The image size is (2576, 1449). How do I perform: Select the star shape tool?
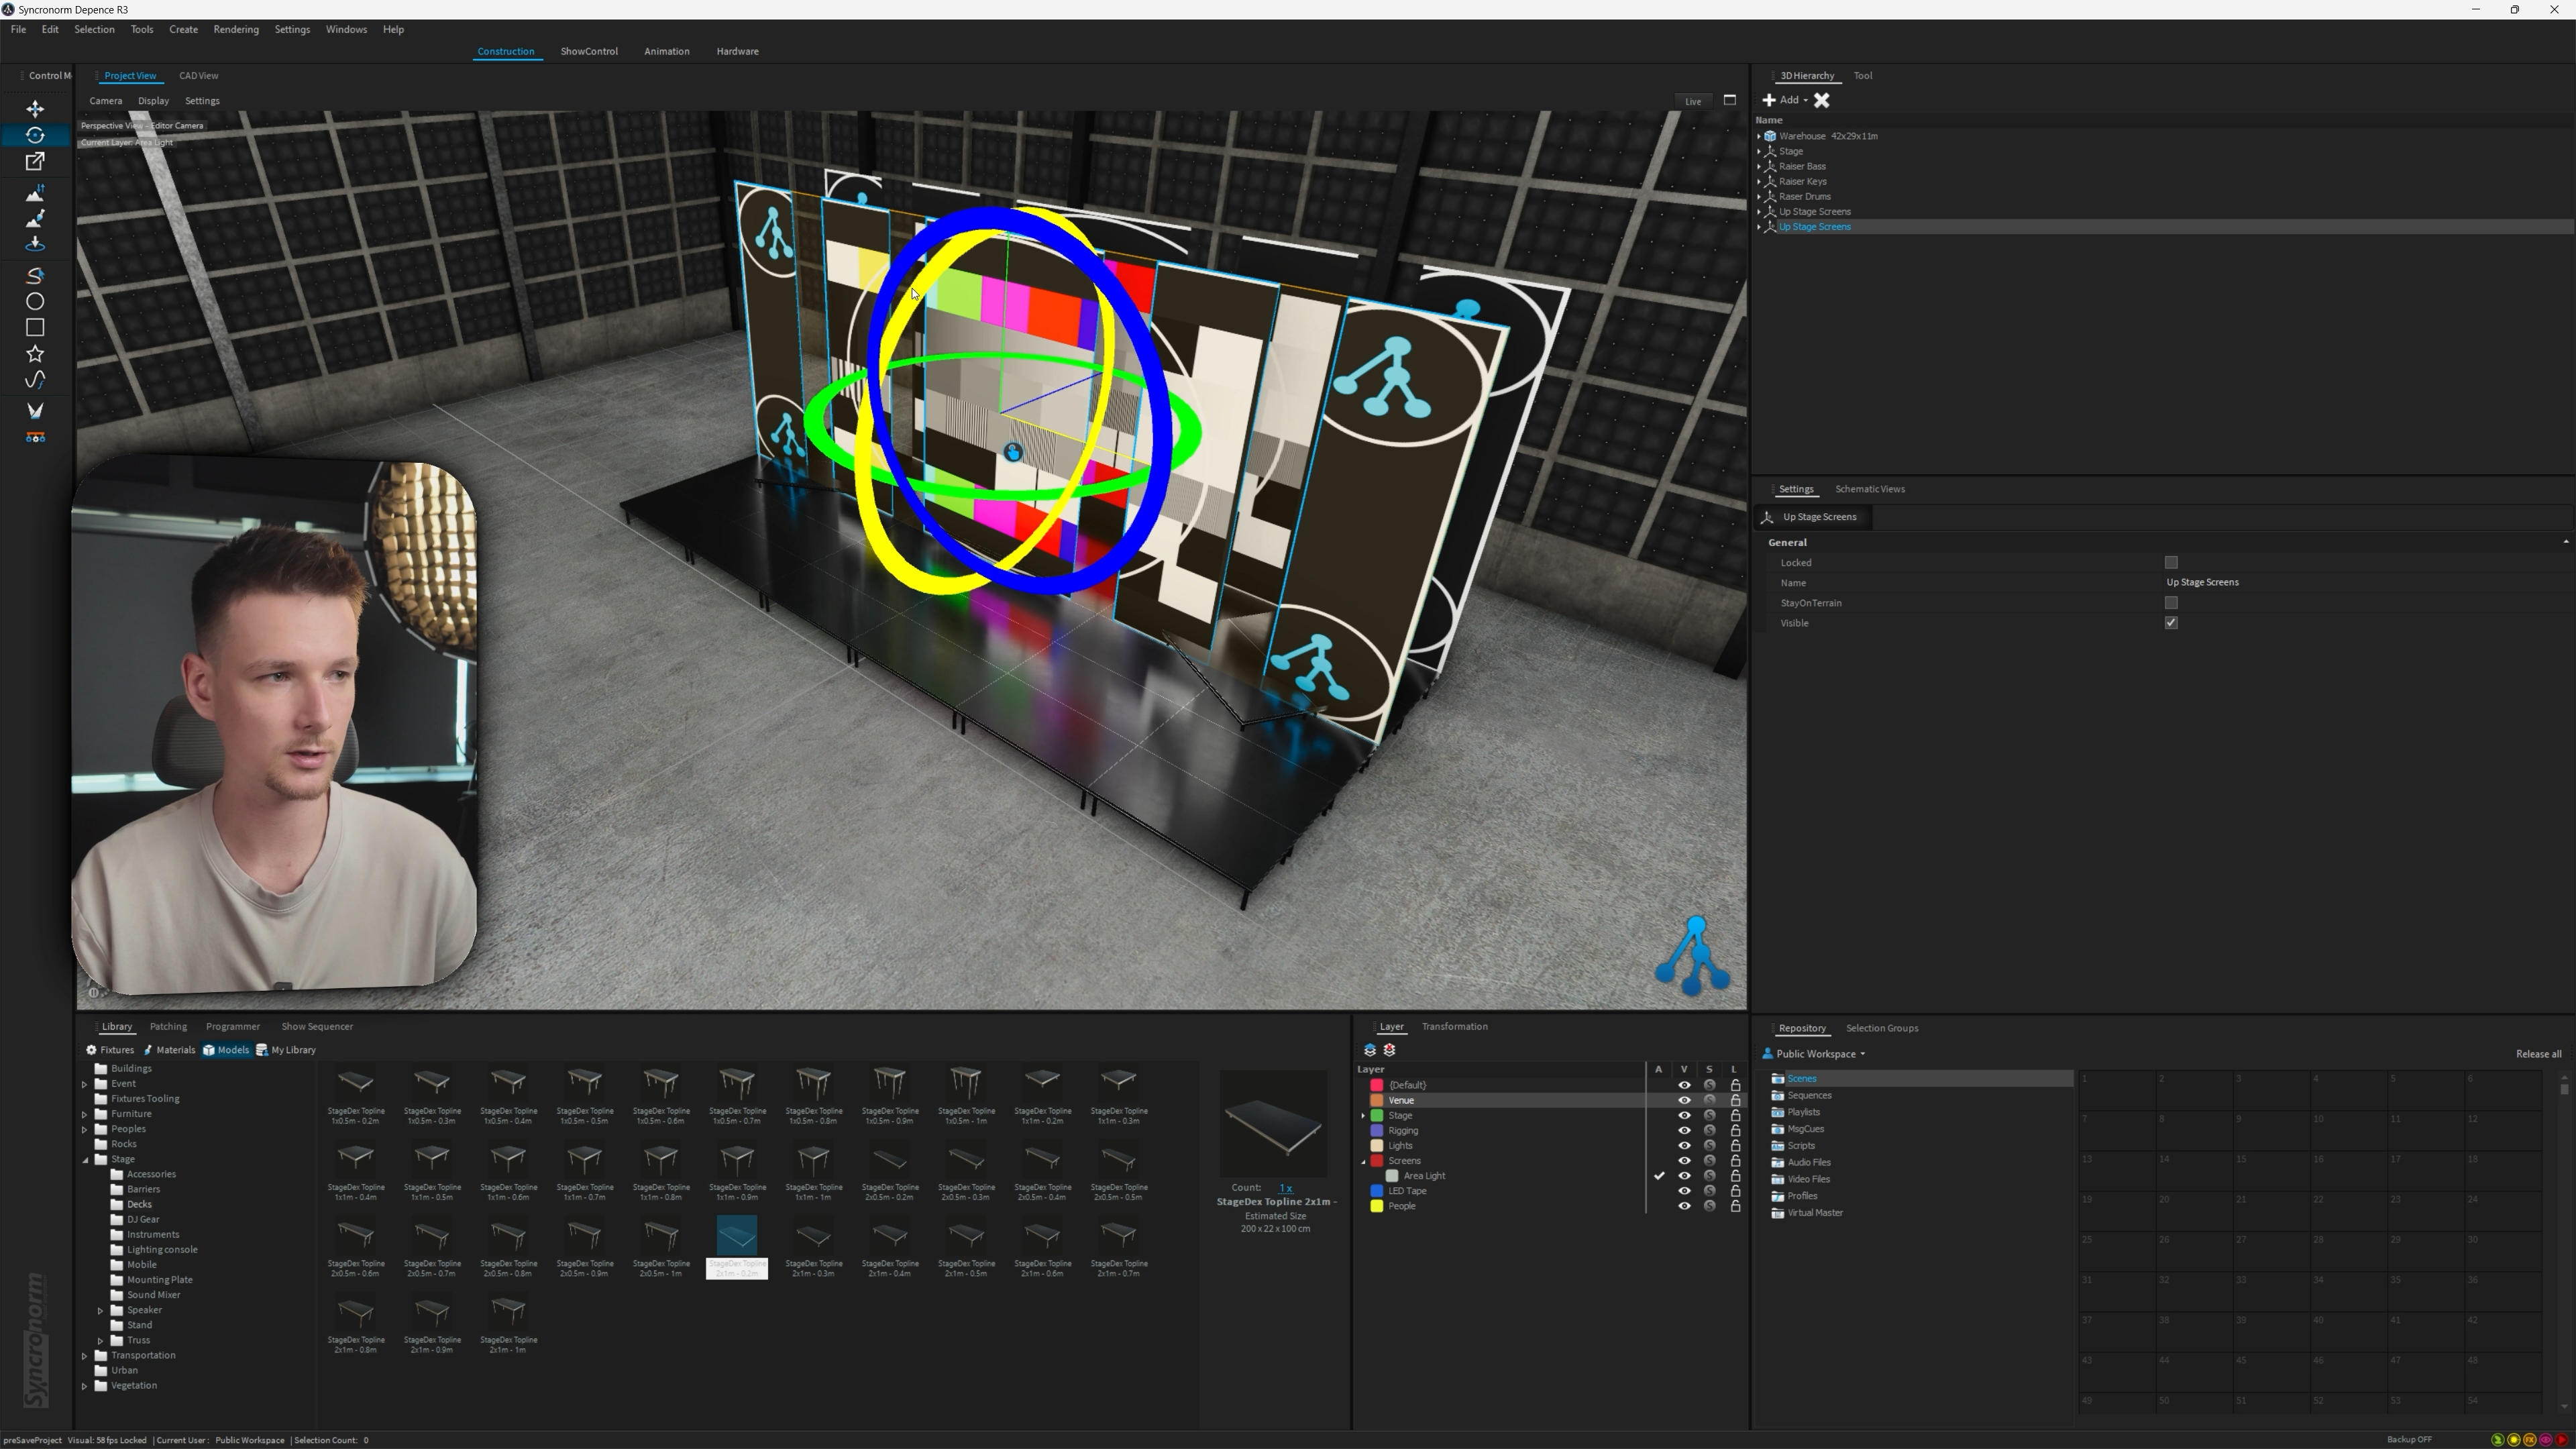tap(35, 354)
